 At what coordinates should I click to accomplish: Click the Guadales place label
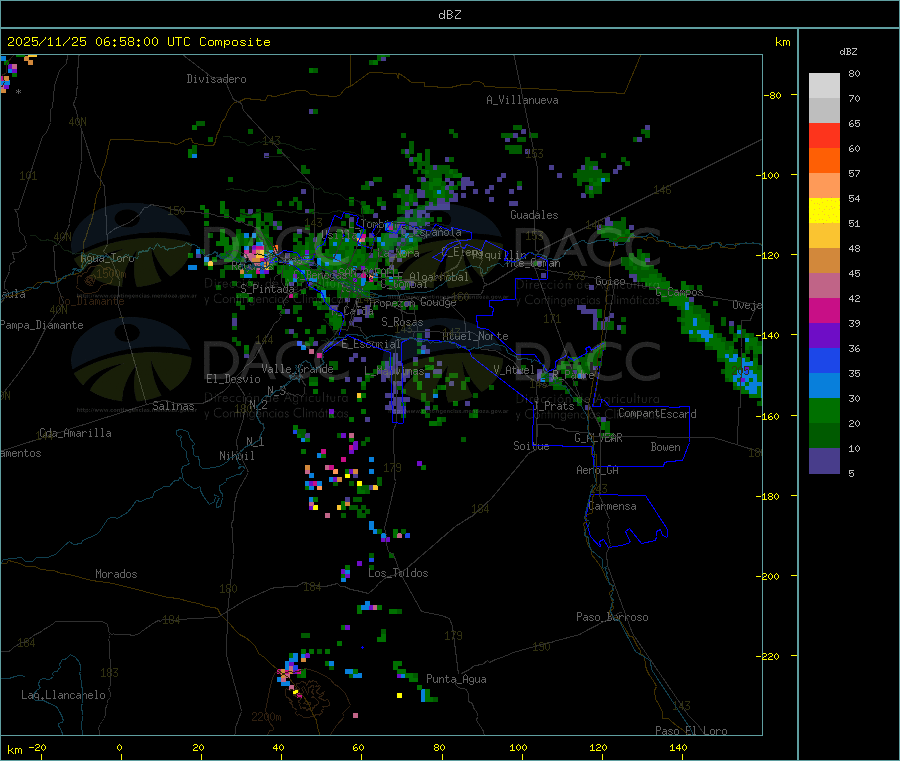coord(534,215)
